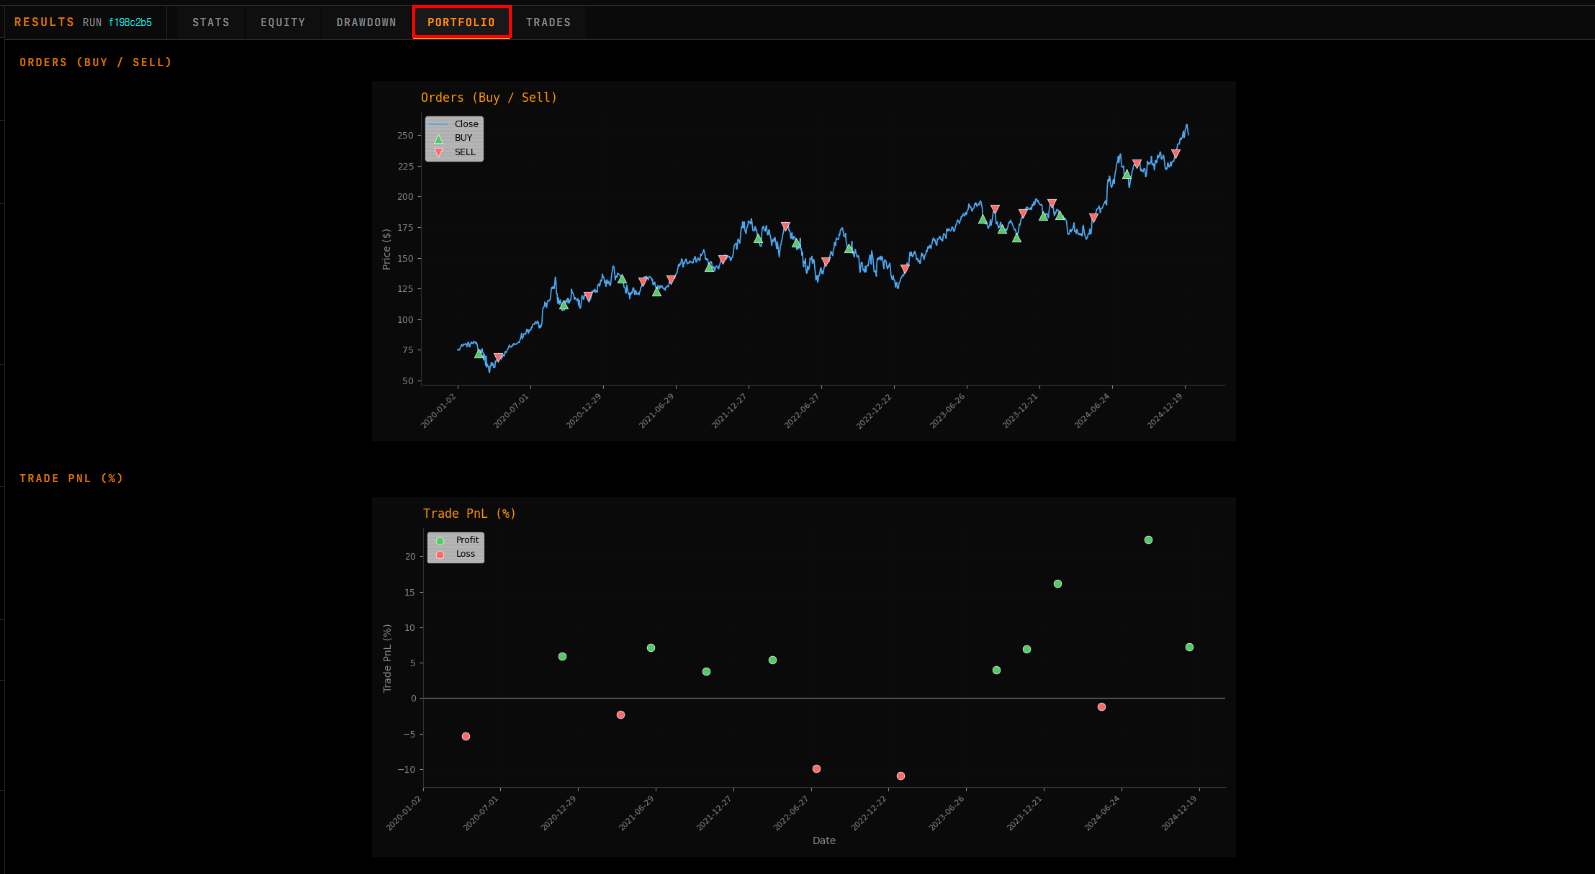Switch to the EQUITY tab
Viewport: 1595px width, 874px height.
[x=283, y=22]
